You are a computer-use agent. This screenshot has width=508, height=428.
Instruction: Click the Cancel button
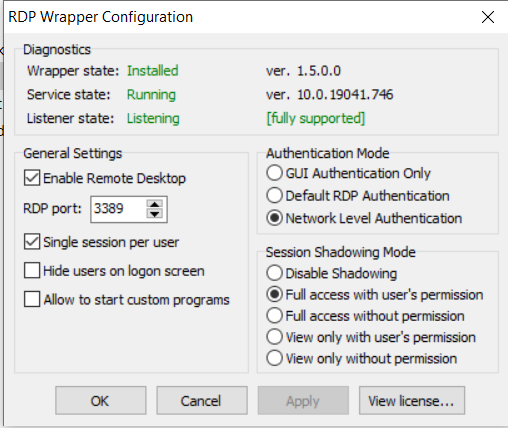coord(202,400)
